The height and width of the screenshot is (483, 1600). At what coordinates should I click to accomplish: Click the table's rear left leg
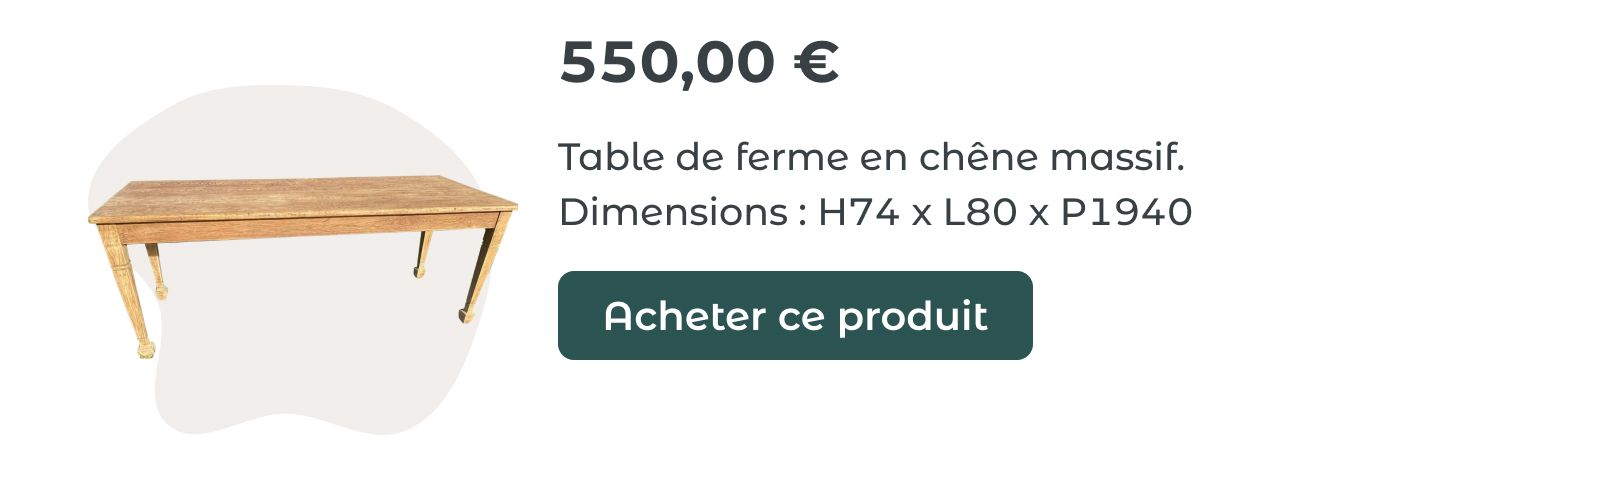pos(157,270)
